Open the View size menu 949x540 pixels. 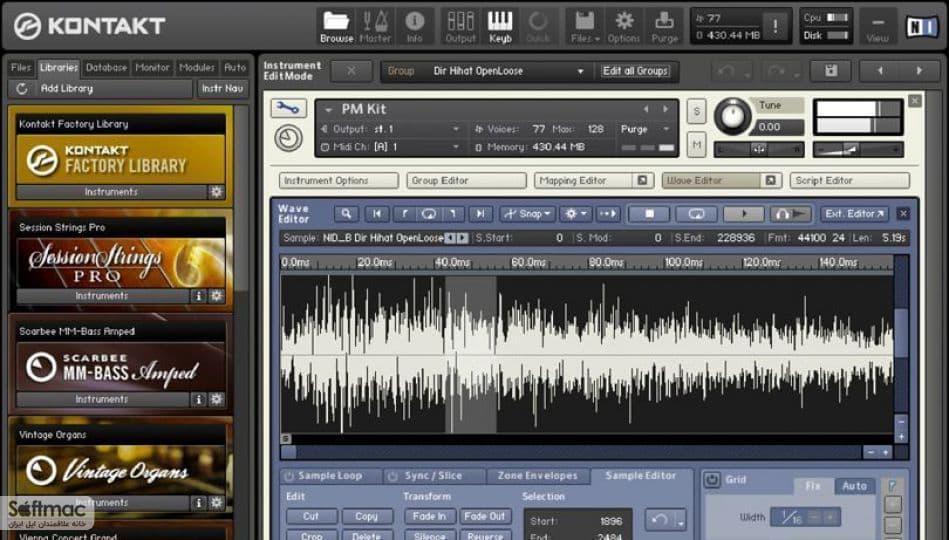pyautogui.click(x=877, y=27)
